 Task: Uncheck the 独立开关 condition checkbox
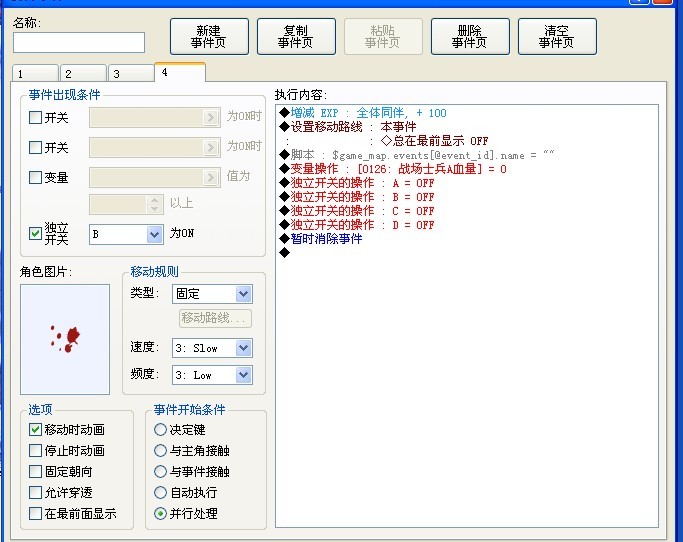coord(35,234)
